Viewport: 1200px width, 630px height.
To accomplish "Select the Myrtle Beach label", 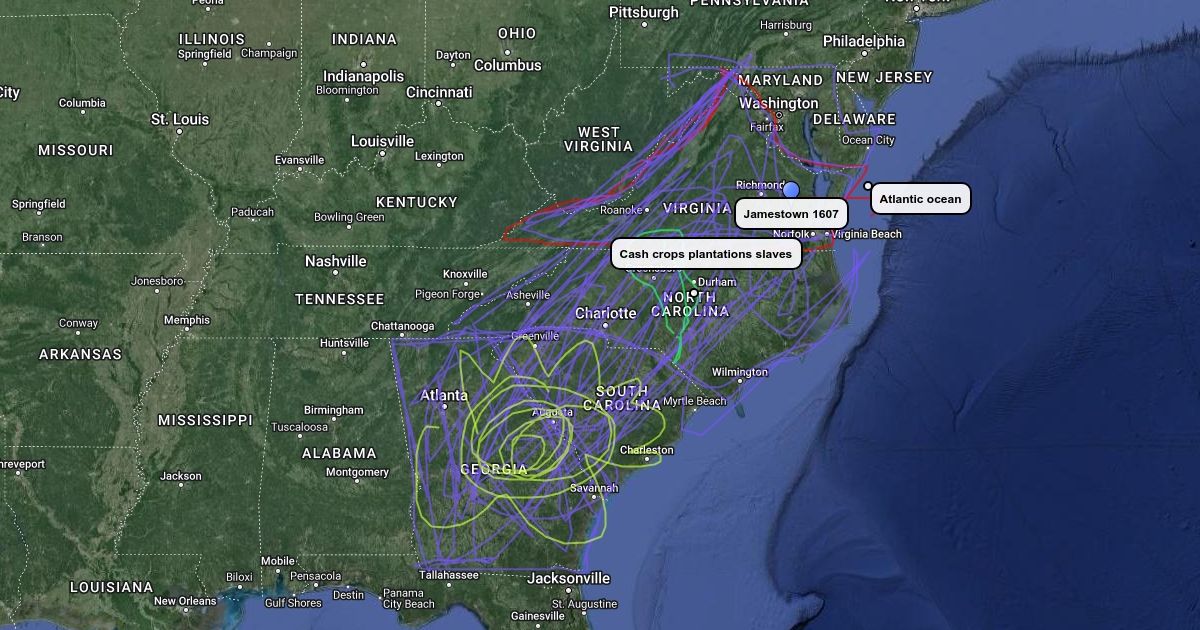I will (x=695, y=401).
